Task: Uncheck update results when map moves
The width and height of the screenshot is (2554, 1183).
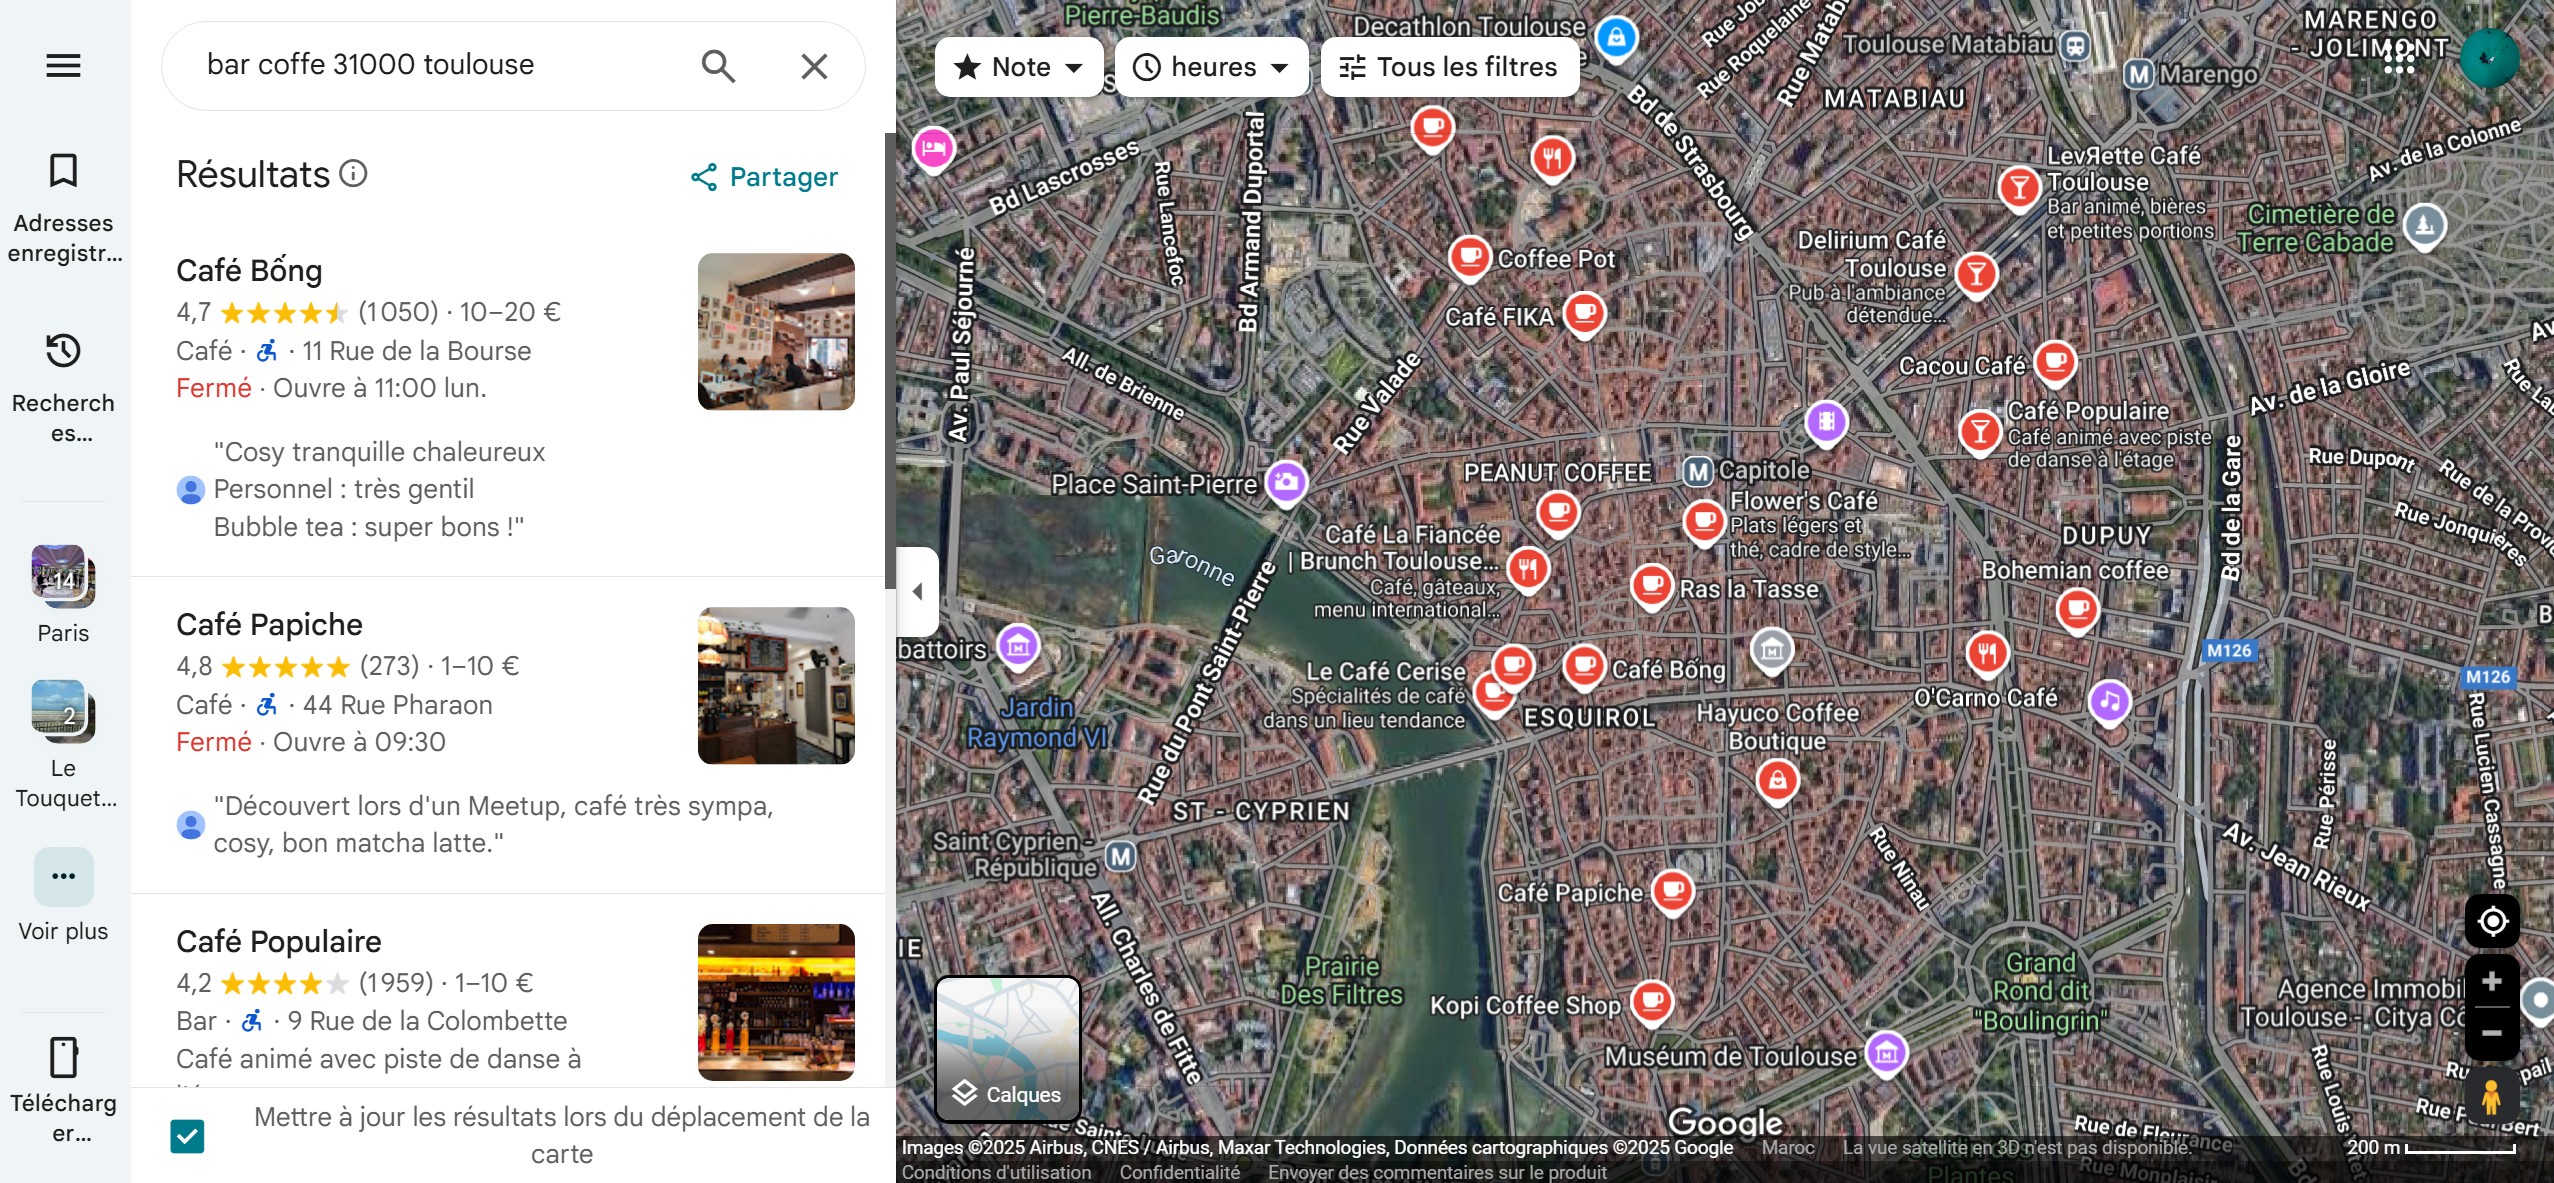Action: pos(187,1136)
